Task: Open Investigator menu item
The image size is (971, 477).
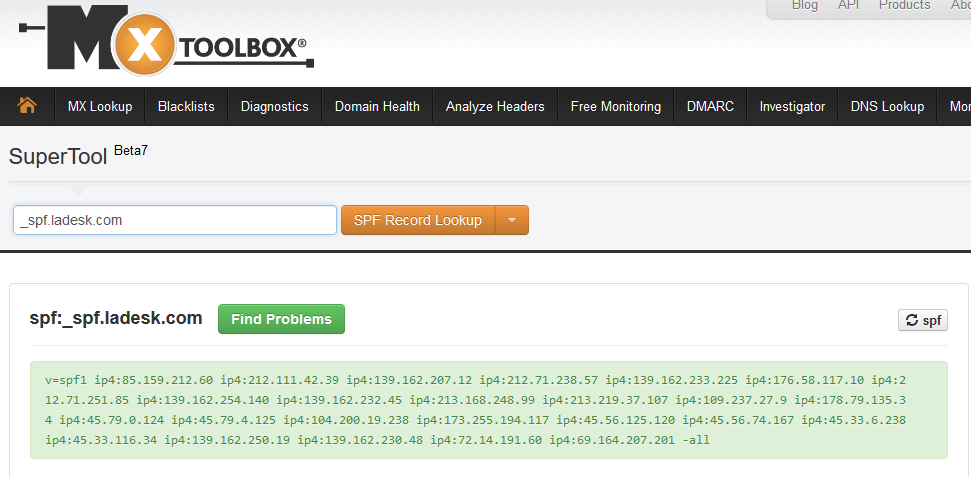Action: [792, 107]
